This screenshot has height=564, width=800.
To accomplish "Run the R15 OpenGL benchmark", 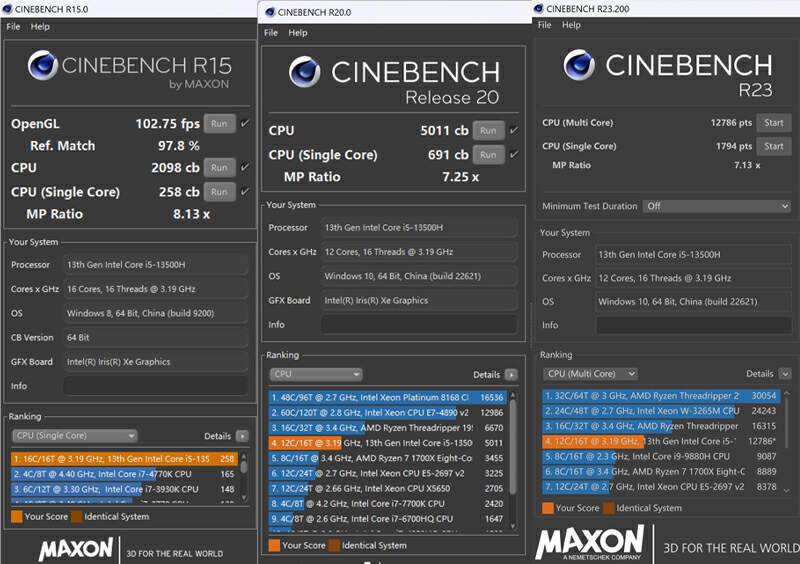I will click(x=220, y=125).
